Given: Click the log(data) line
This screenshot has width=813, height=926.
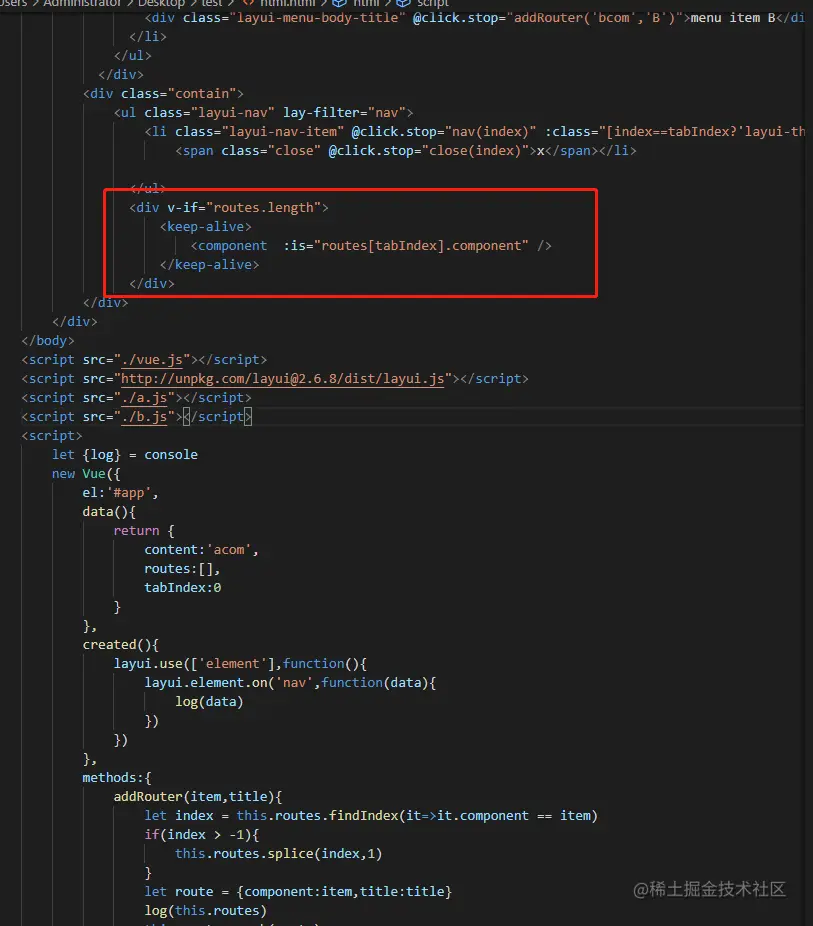Looking at the screenshot, I should pyautogui.click(x=209, y=702).
